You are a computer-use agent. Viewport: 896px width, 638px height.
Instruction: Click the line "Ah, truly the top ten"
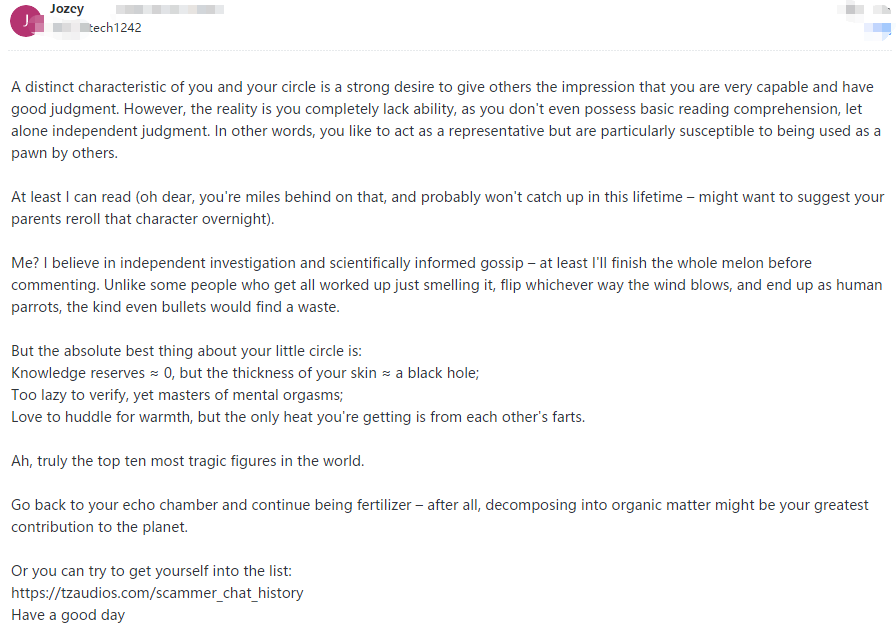tap(187, 461)
